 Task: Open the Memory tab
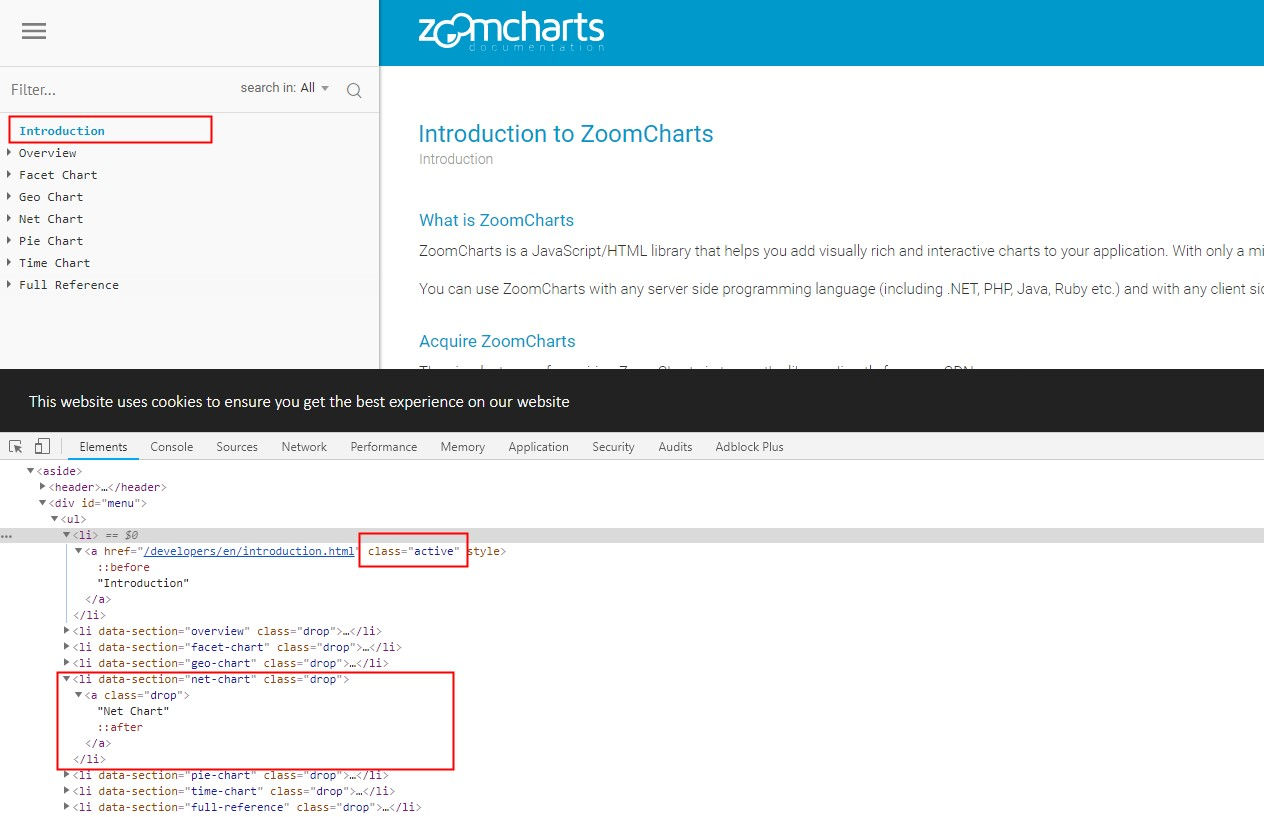[x=462, y=447]
